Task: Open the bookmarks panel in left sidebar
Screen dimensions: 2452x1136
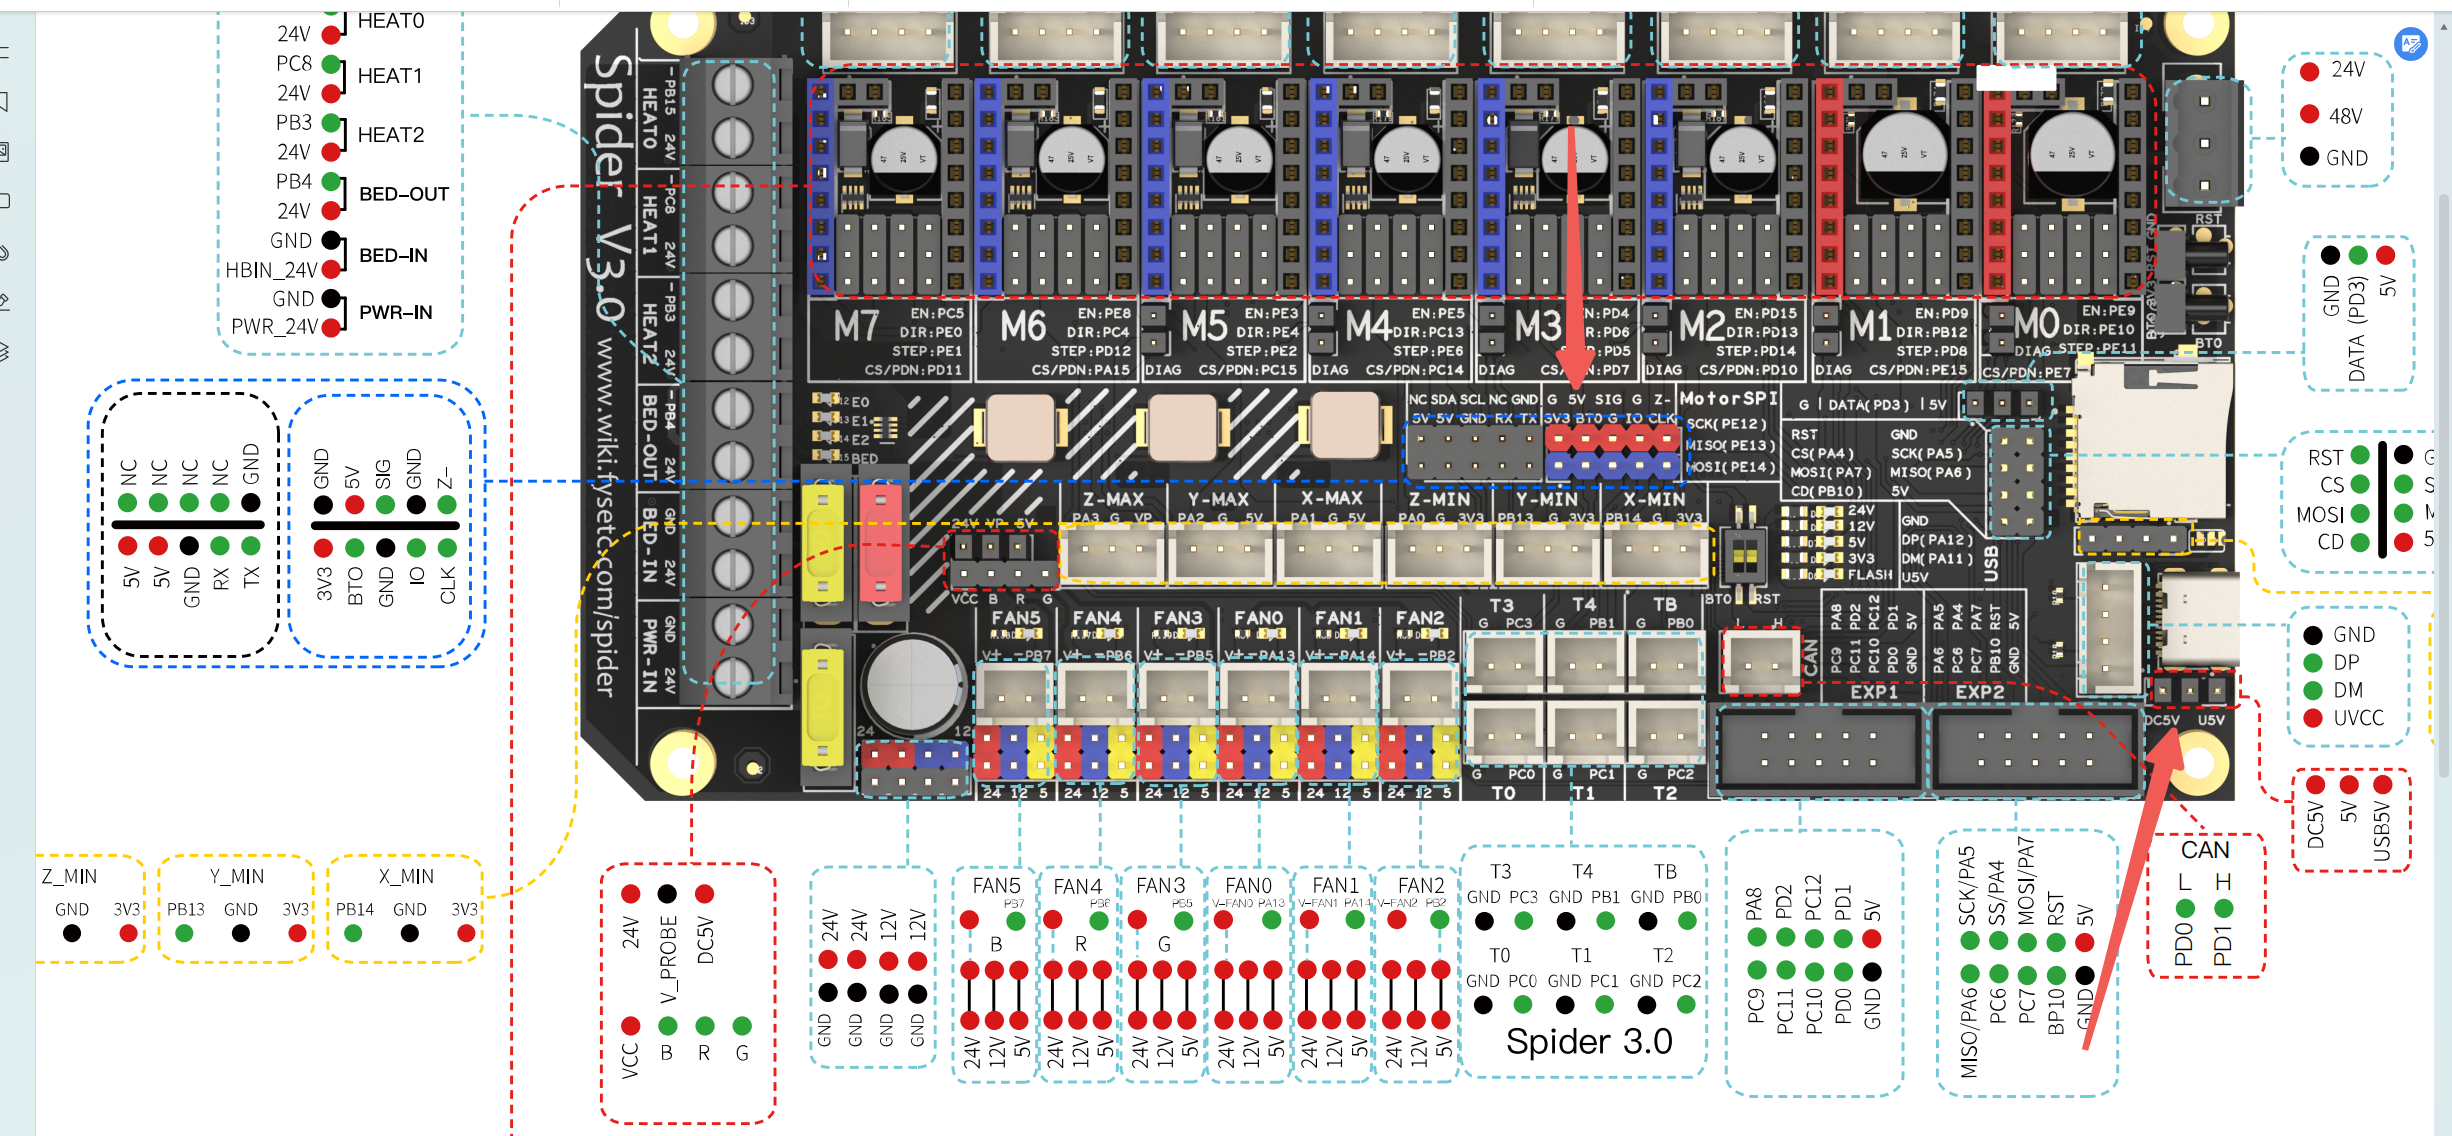Action: click(x=5, y=102)
